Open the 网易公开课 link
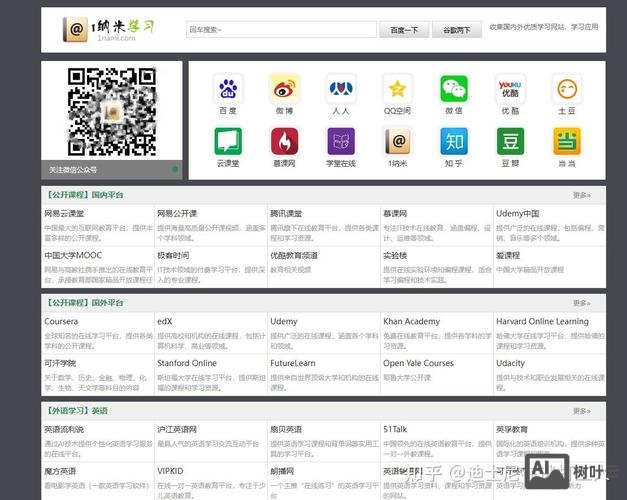Viewport: 627px width, 500px height. [x=177, y=214]
